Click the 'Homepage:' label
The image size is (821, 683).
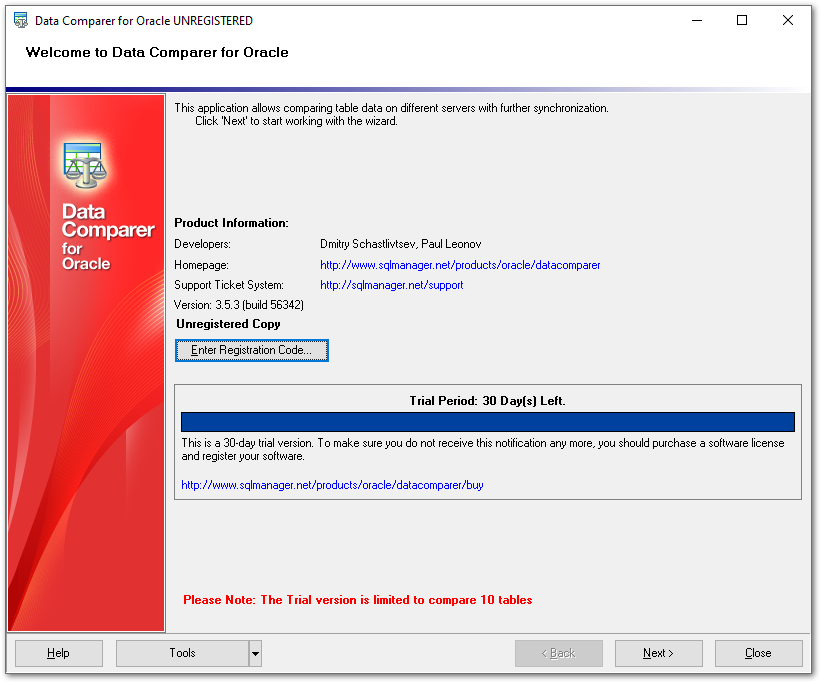tap(201, 265)
